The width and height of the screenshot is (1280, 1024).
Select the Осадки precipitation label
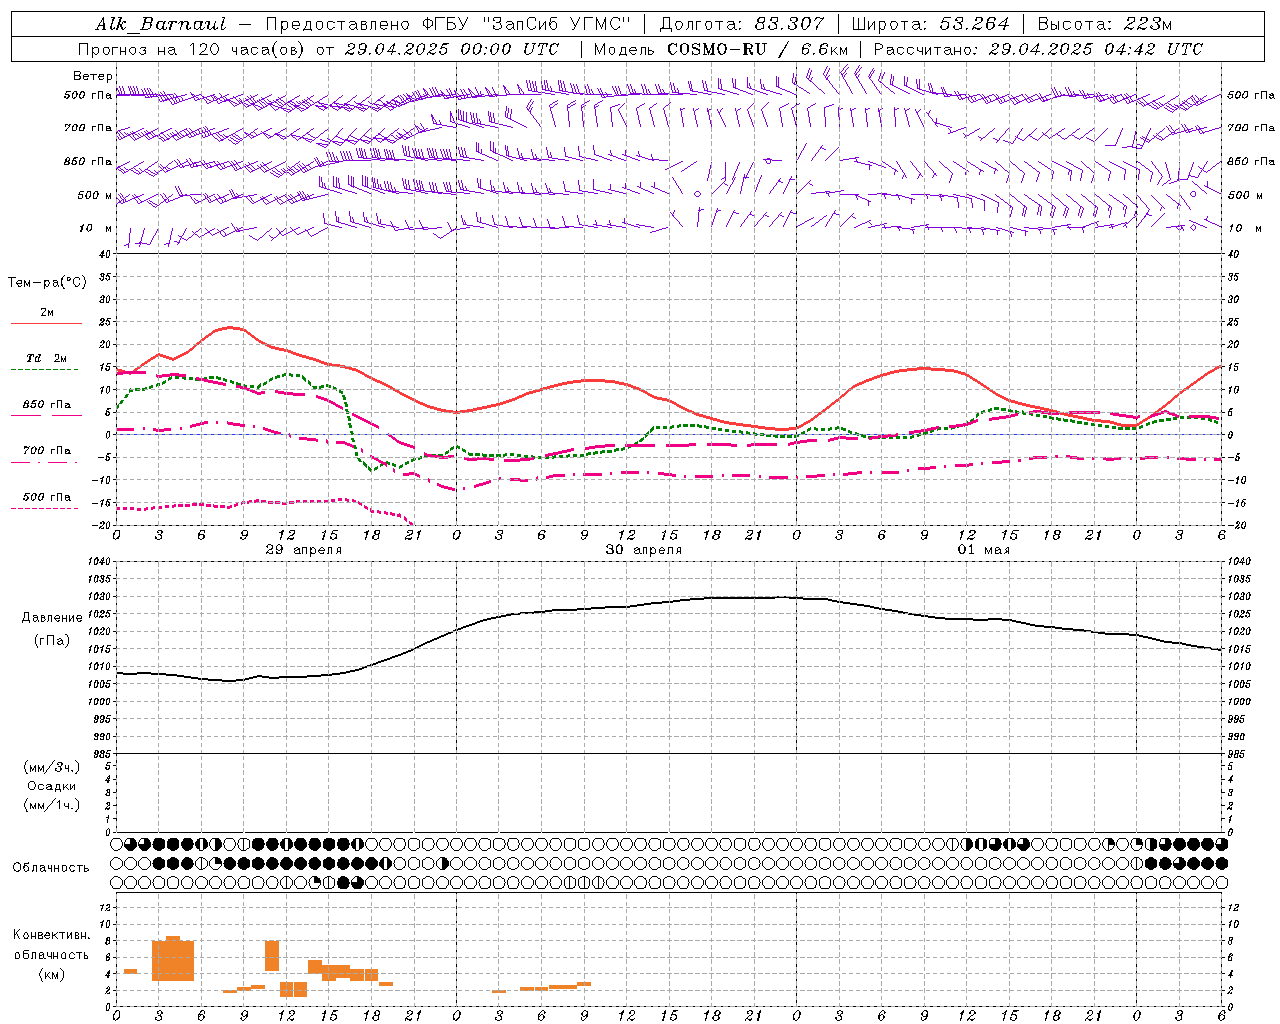click(x=52, y=786)
